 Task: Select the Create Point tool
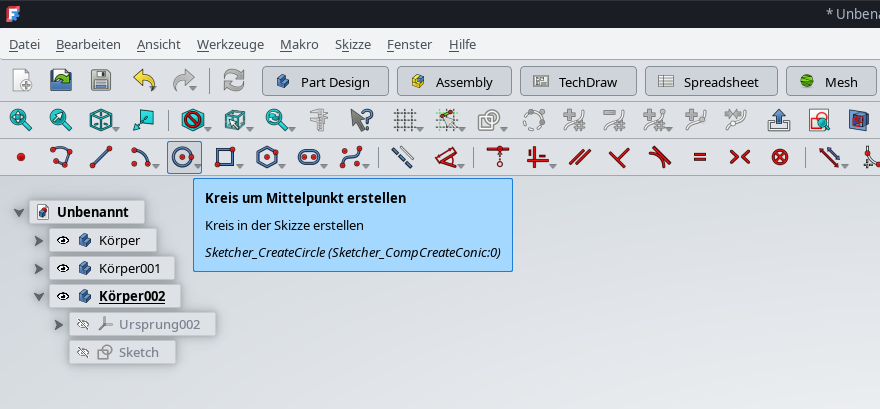(x=21, y=157)
